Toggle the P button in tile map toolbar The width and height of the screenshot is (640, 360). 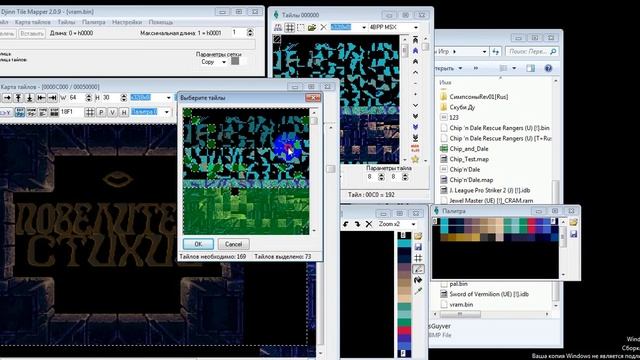click(101, 112)
